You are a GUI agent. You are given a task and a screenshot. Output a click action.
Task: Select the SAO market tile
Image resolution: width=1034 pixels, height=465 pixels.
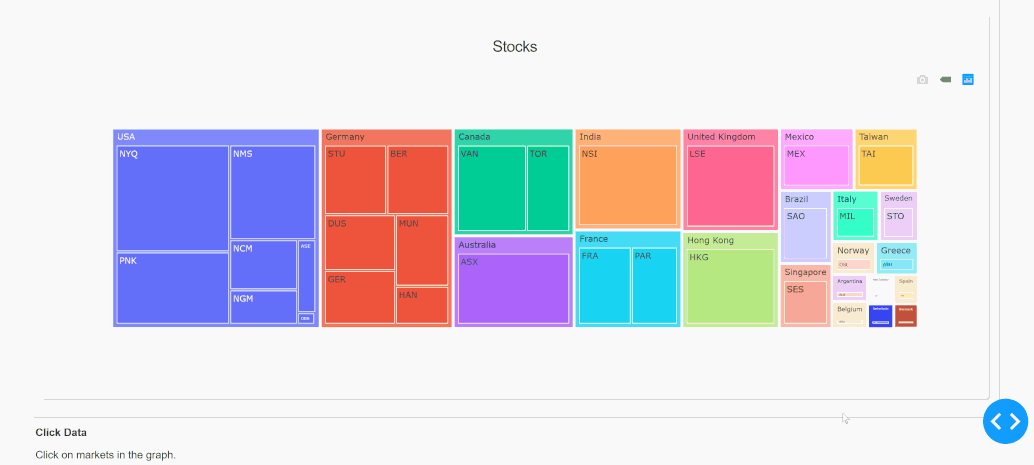click(805, 233)
